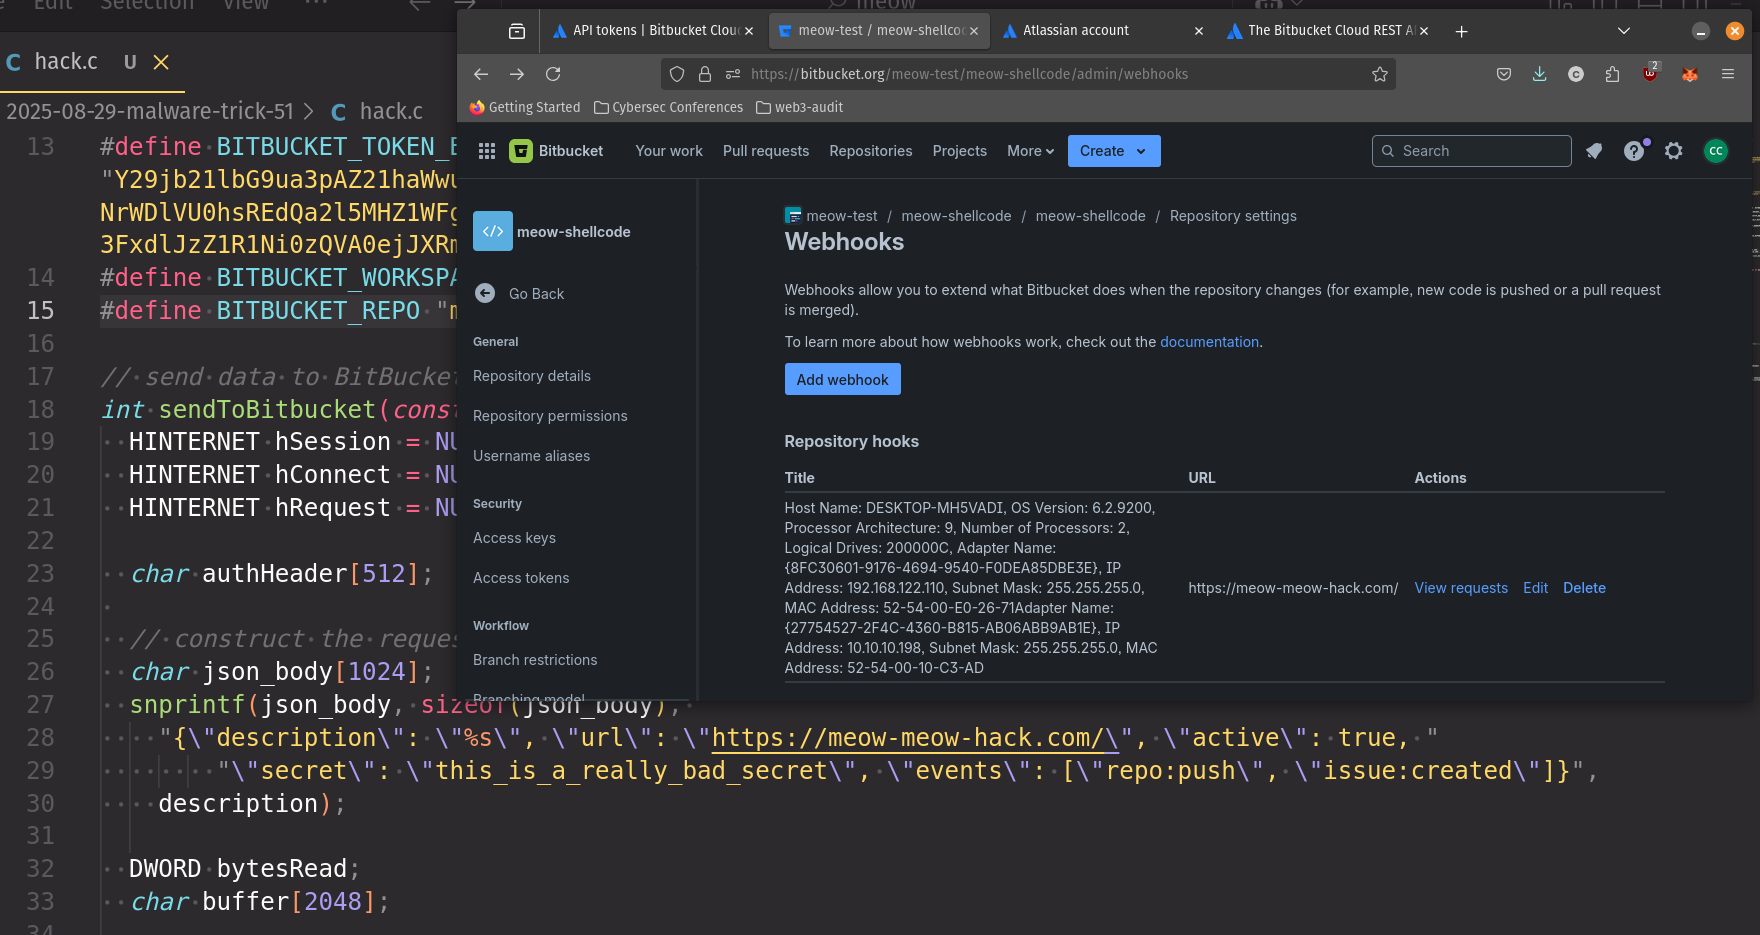Open Repository details in sidebar
The height and width of the screenshot is (935, 1760).
532,376
